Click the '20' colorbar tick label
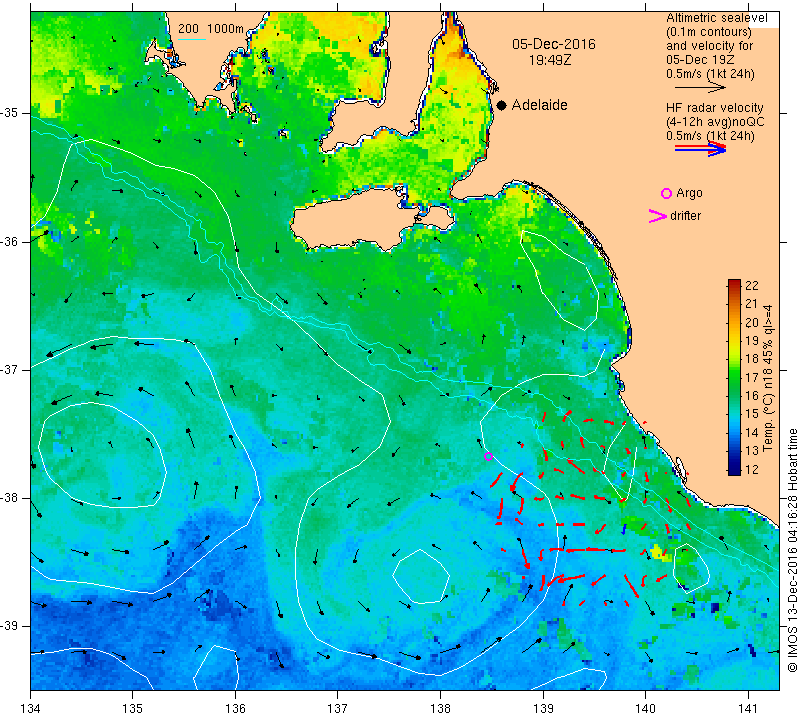The width and height of the screenshot is (800, 720). pos(752,322)
